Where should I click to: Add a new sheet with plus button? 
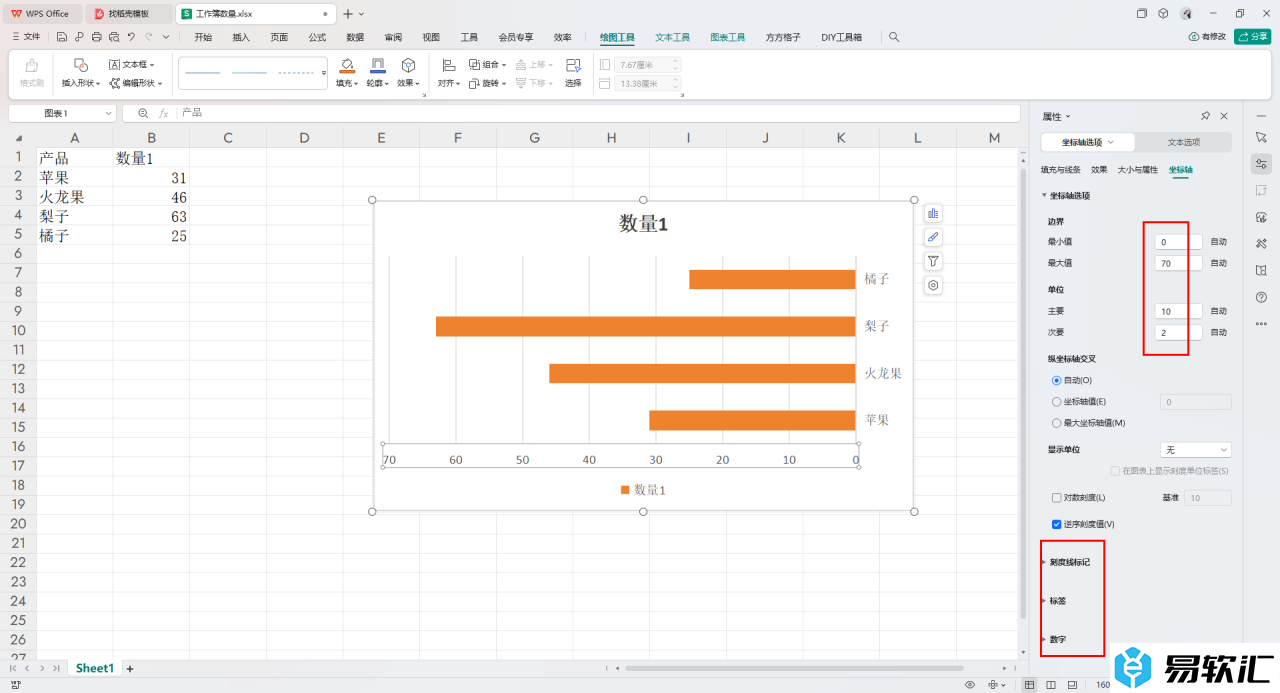click(130, 668)
